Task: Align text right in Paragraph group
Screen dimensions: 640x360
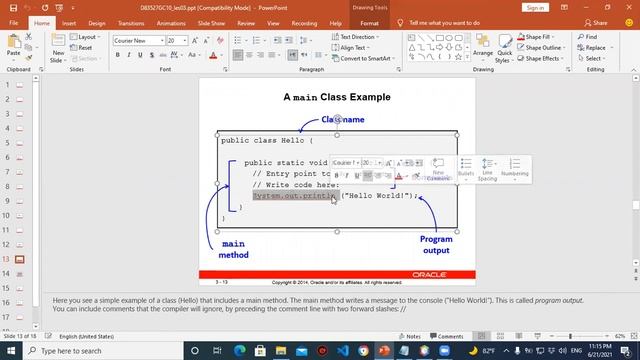Action: click(260, 55)
